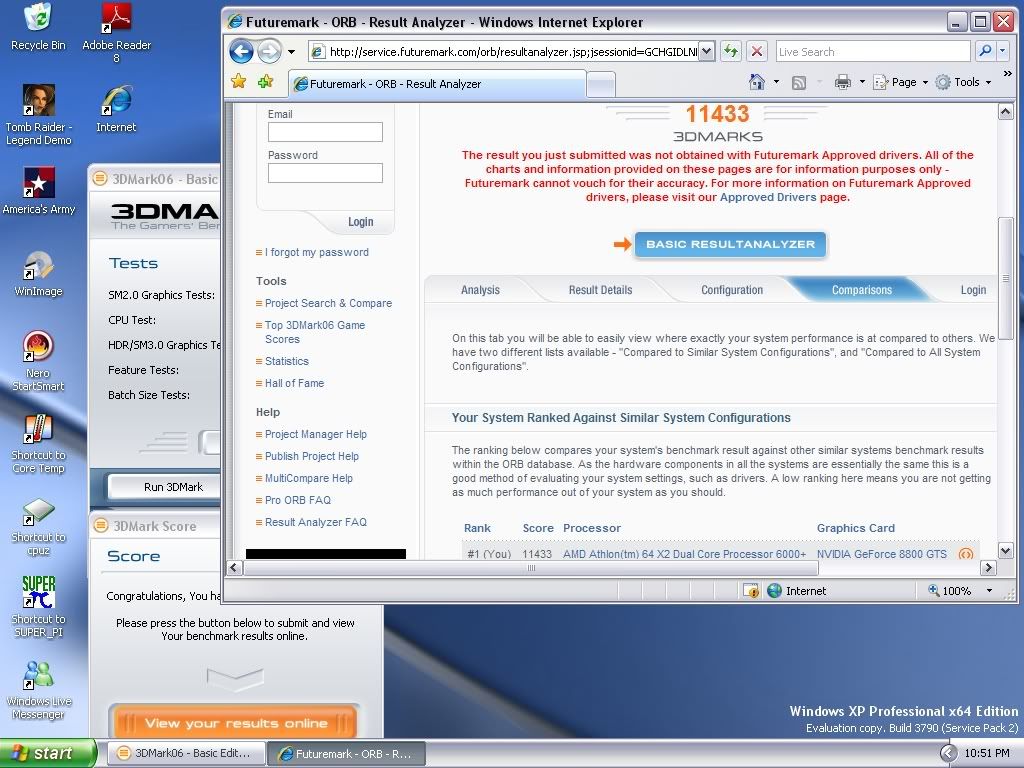Focus the Live Search box
This screenshot has width=1024, height=768.
873,52
